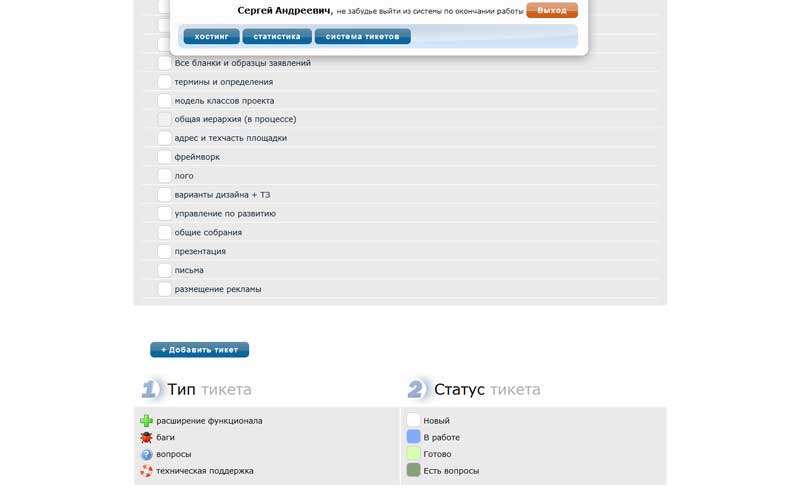Viewport: 800px width, 500px height.
Task: Click the В работе status label
Action: click(441, 438)
